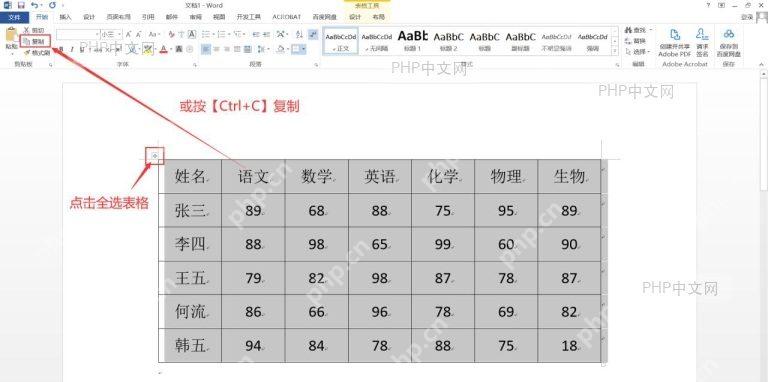Click the Ribbon Display Options icon
This screenshot has width=768, height=382.
[721, 5]
